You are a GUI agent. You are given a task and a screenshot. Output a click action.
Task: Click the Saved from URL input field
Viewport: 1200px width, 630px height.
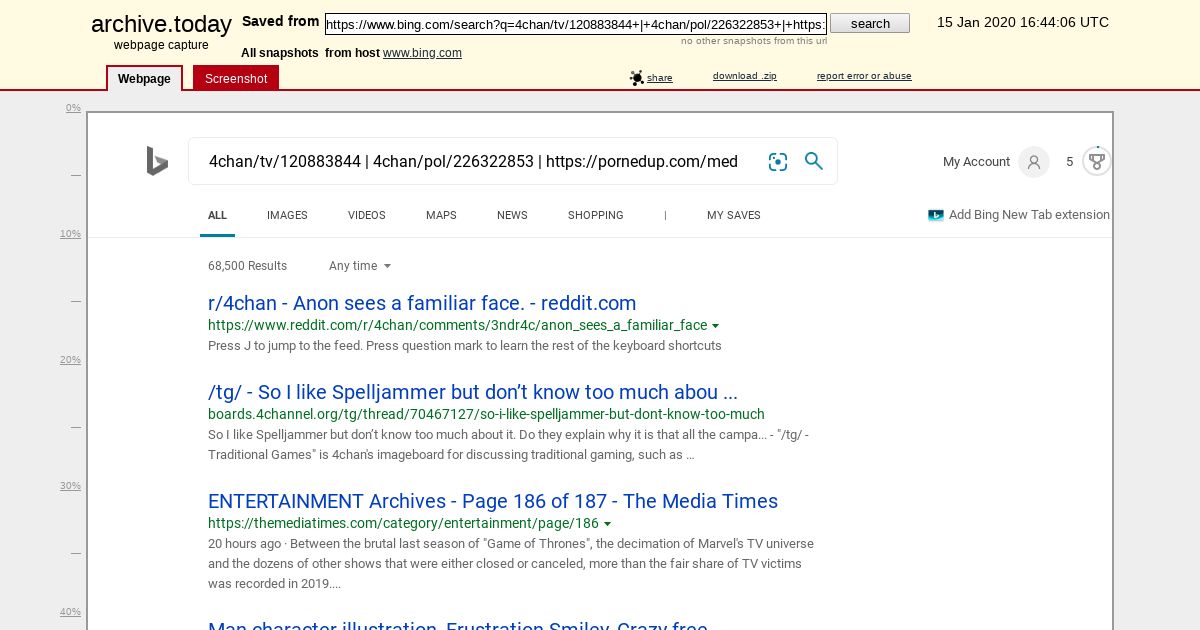576,24
